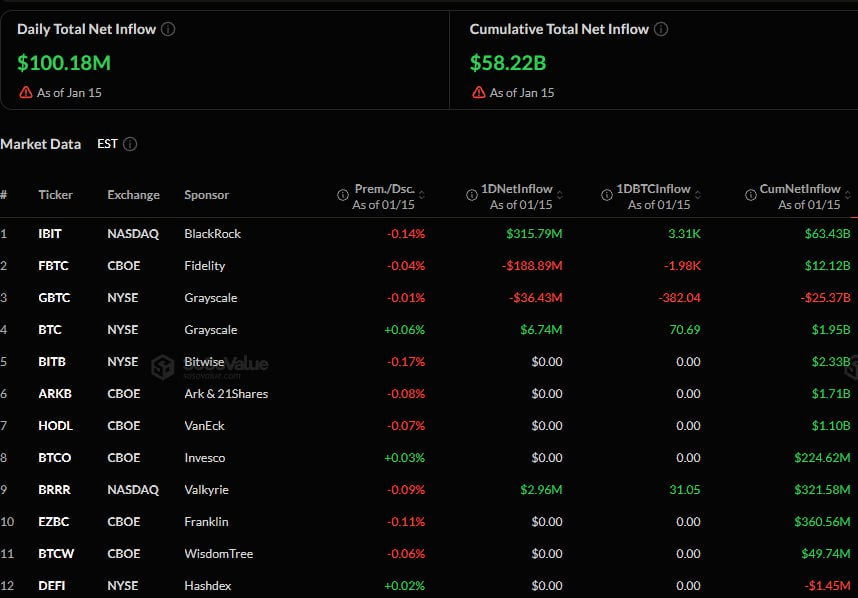
Task: Open info tooltip for Daily Total Net Inflow
Action: pos(168,29)
